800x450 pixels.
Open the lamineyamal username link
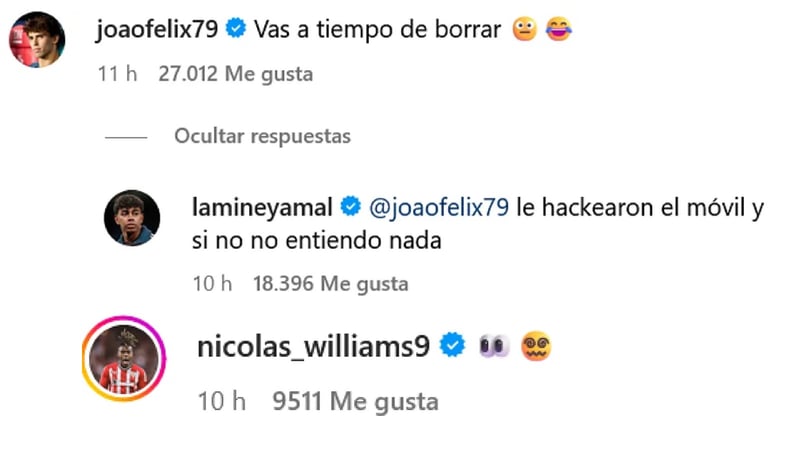262,207
